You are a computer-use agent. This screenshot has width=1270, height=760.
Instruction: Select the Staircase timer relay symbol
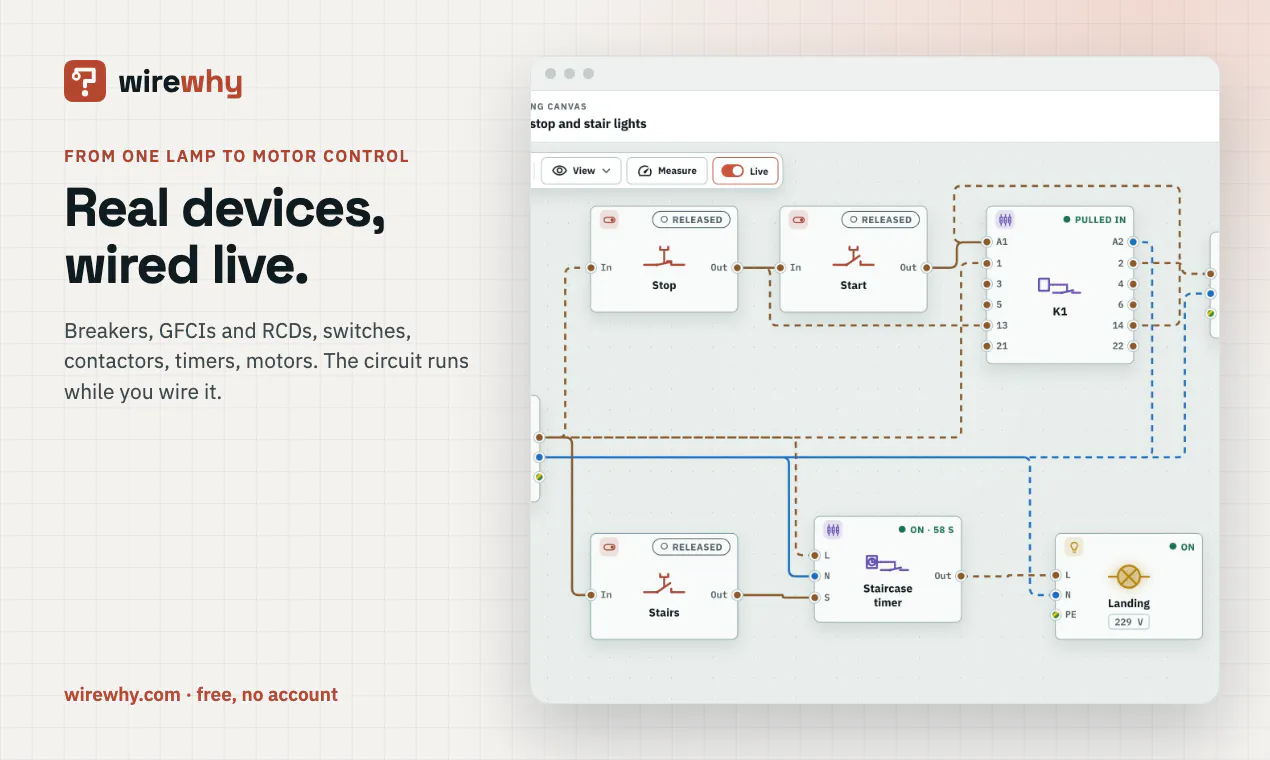tap(887, 565)
